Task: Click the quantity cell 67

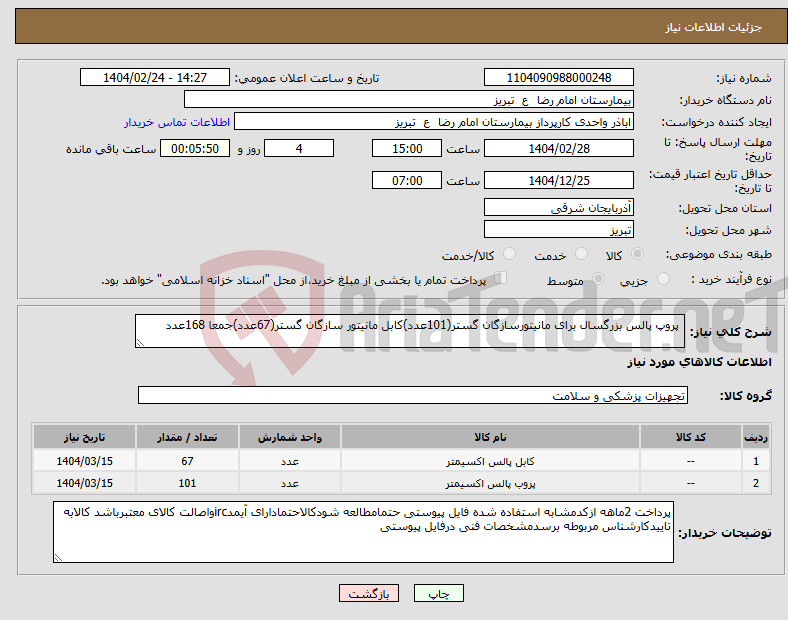Action: [187, 461]
